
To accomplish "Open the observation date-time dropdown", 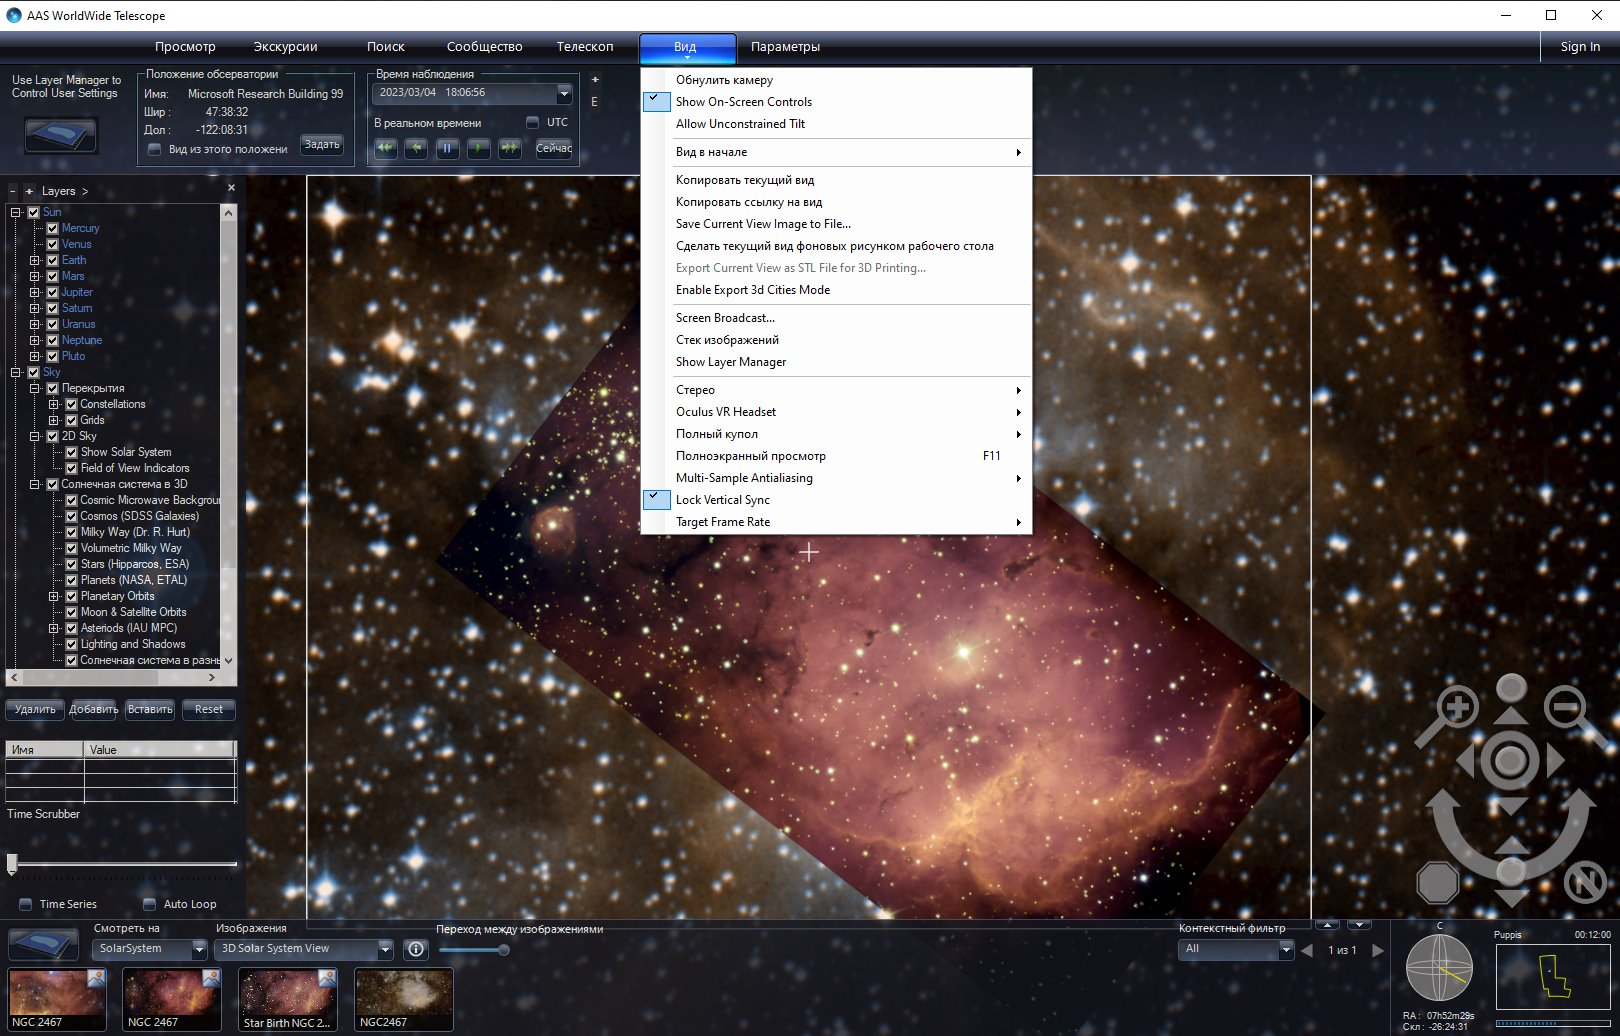I will click(x=564, y=93).
